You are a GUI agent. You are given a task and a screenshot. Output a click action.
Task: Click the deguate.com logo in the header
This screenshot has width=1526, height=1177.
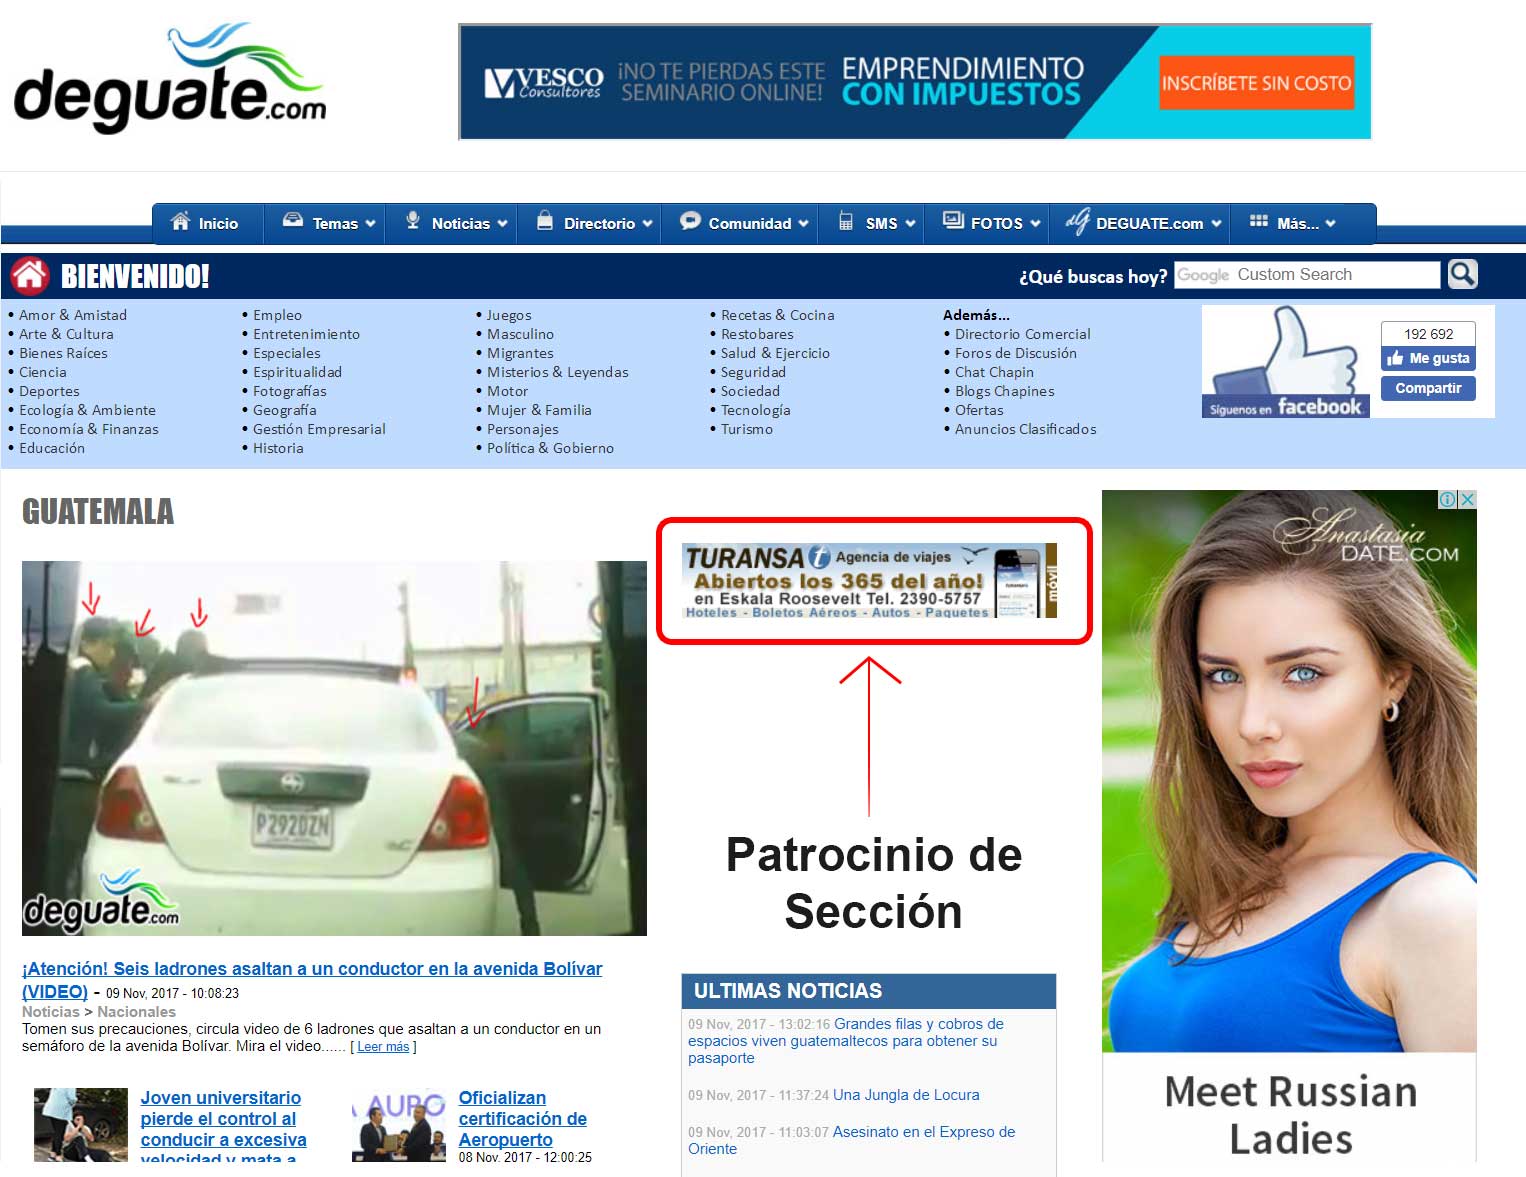click(170, 78)
